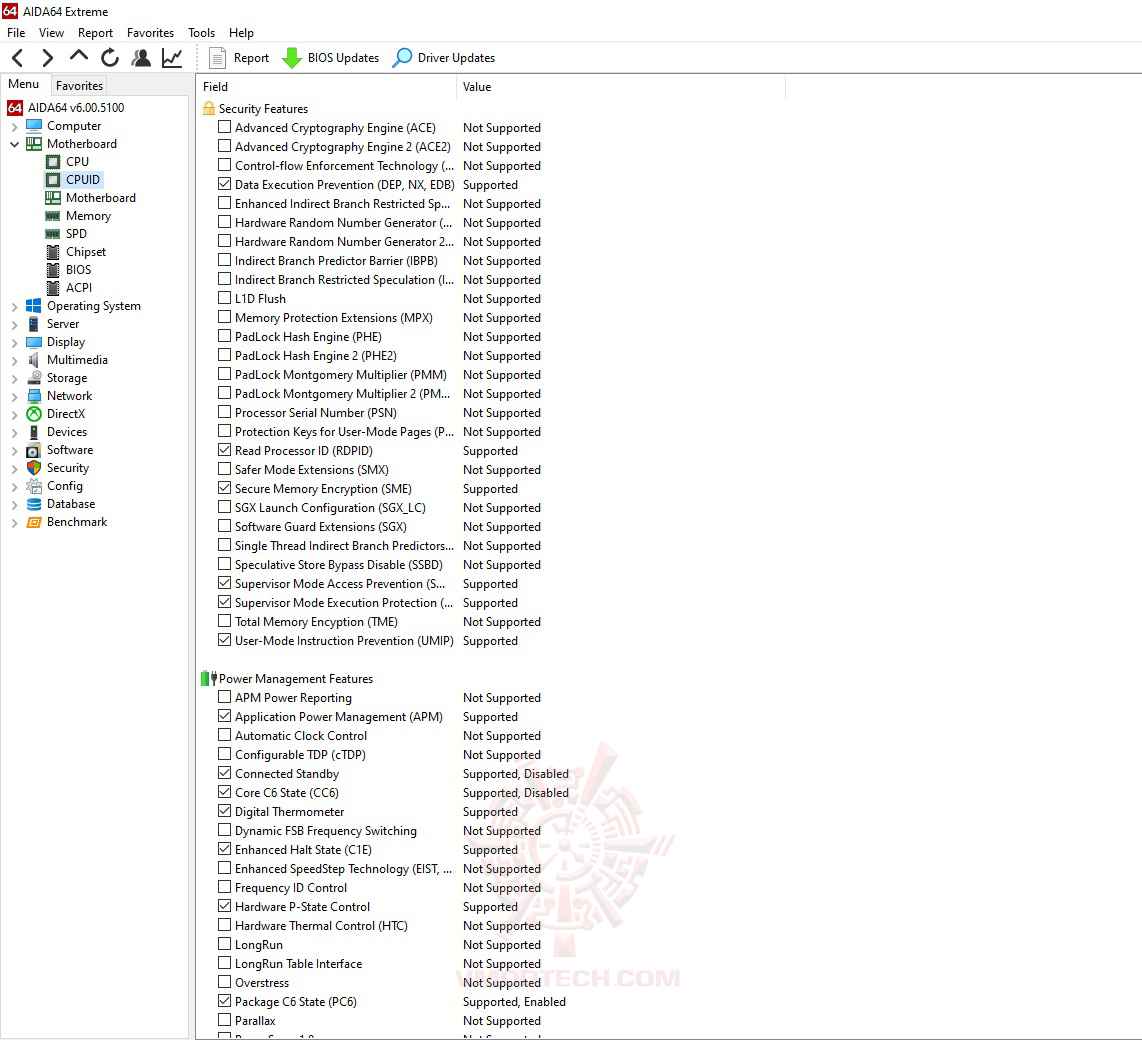Go forward with the right arrow toolbar icon
The image size is (1142, 1040).
[x=47, y=58]
